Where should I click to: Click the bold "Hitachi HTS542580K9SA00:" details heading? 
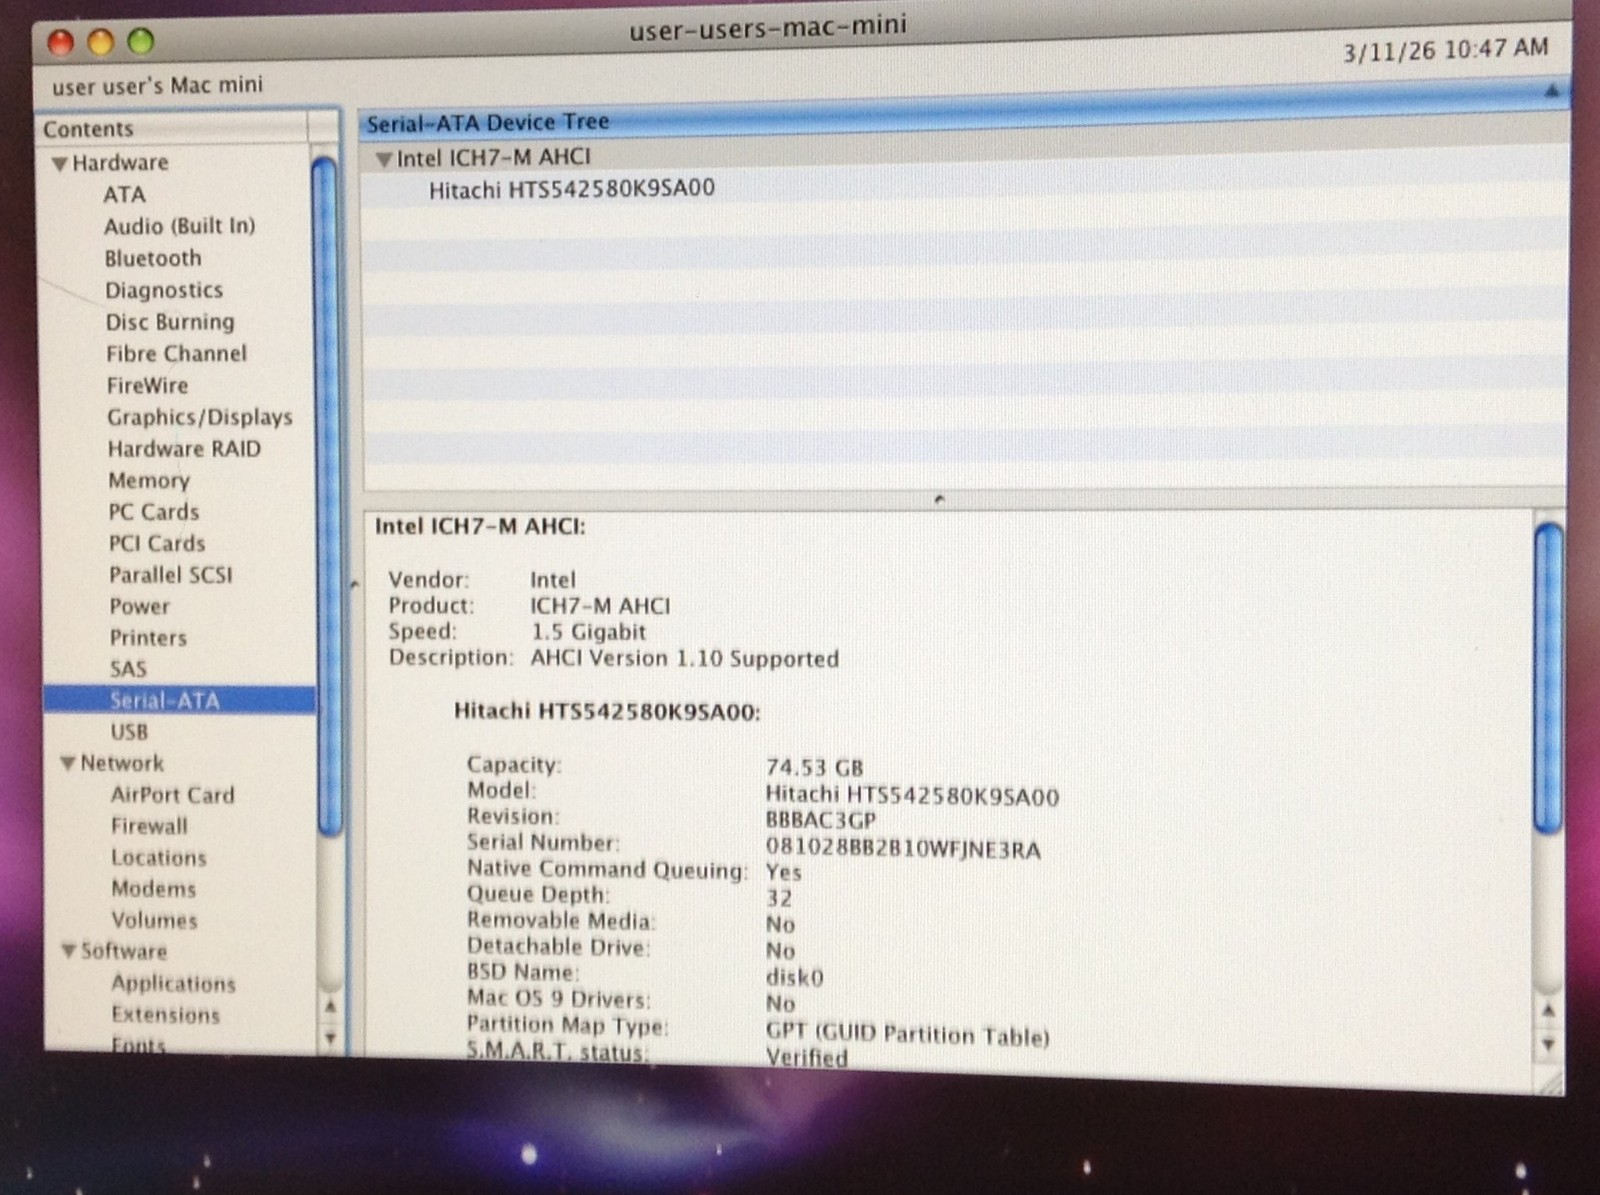point(607,711)
